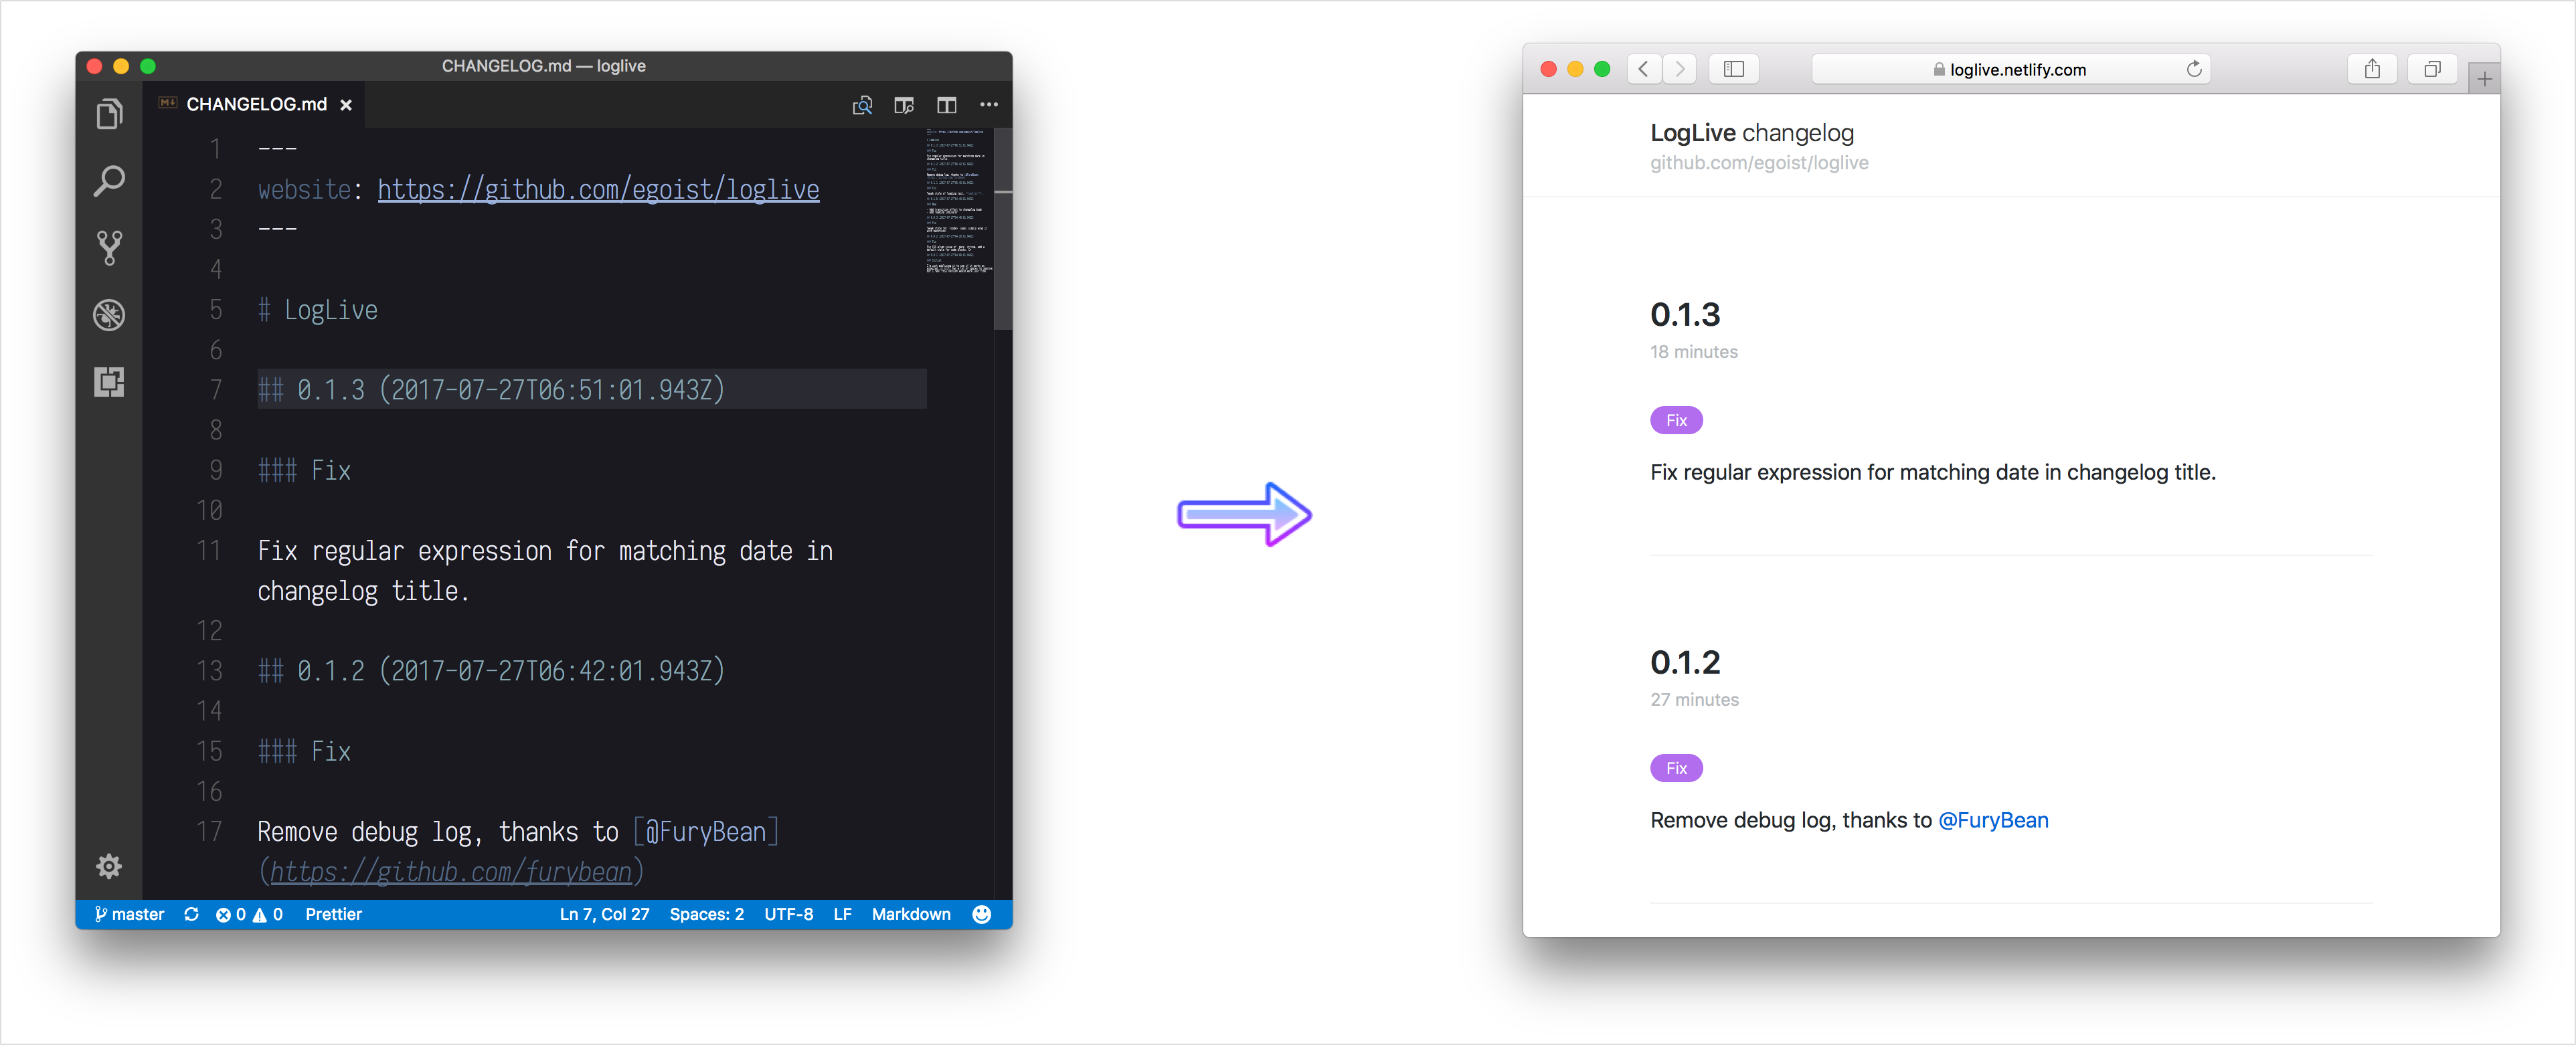Open the Search magnifier in activity bar
Image resolution: width=2576 pixels, height=1045 pixels.
(109, 181)
